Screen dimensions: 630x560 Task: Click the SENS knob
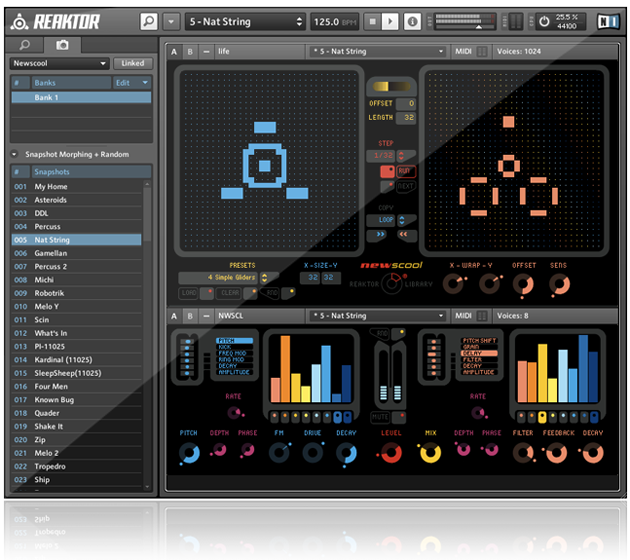559,284
